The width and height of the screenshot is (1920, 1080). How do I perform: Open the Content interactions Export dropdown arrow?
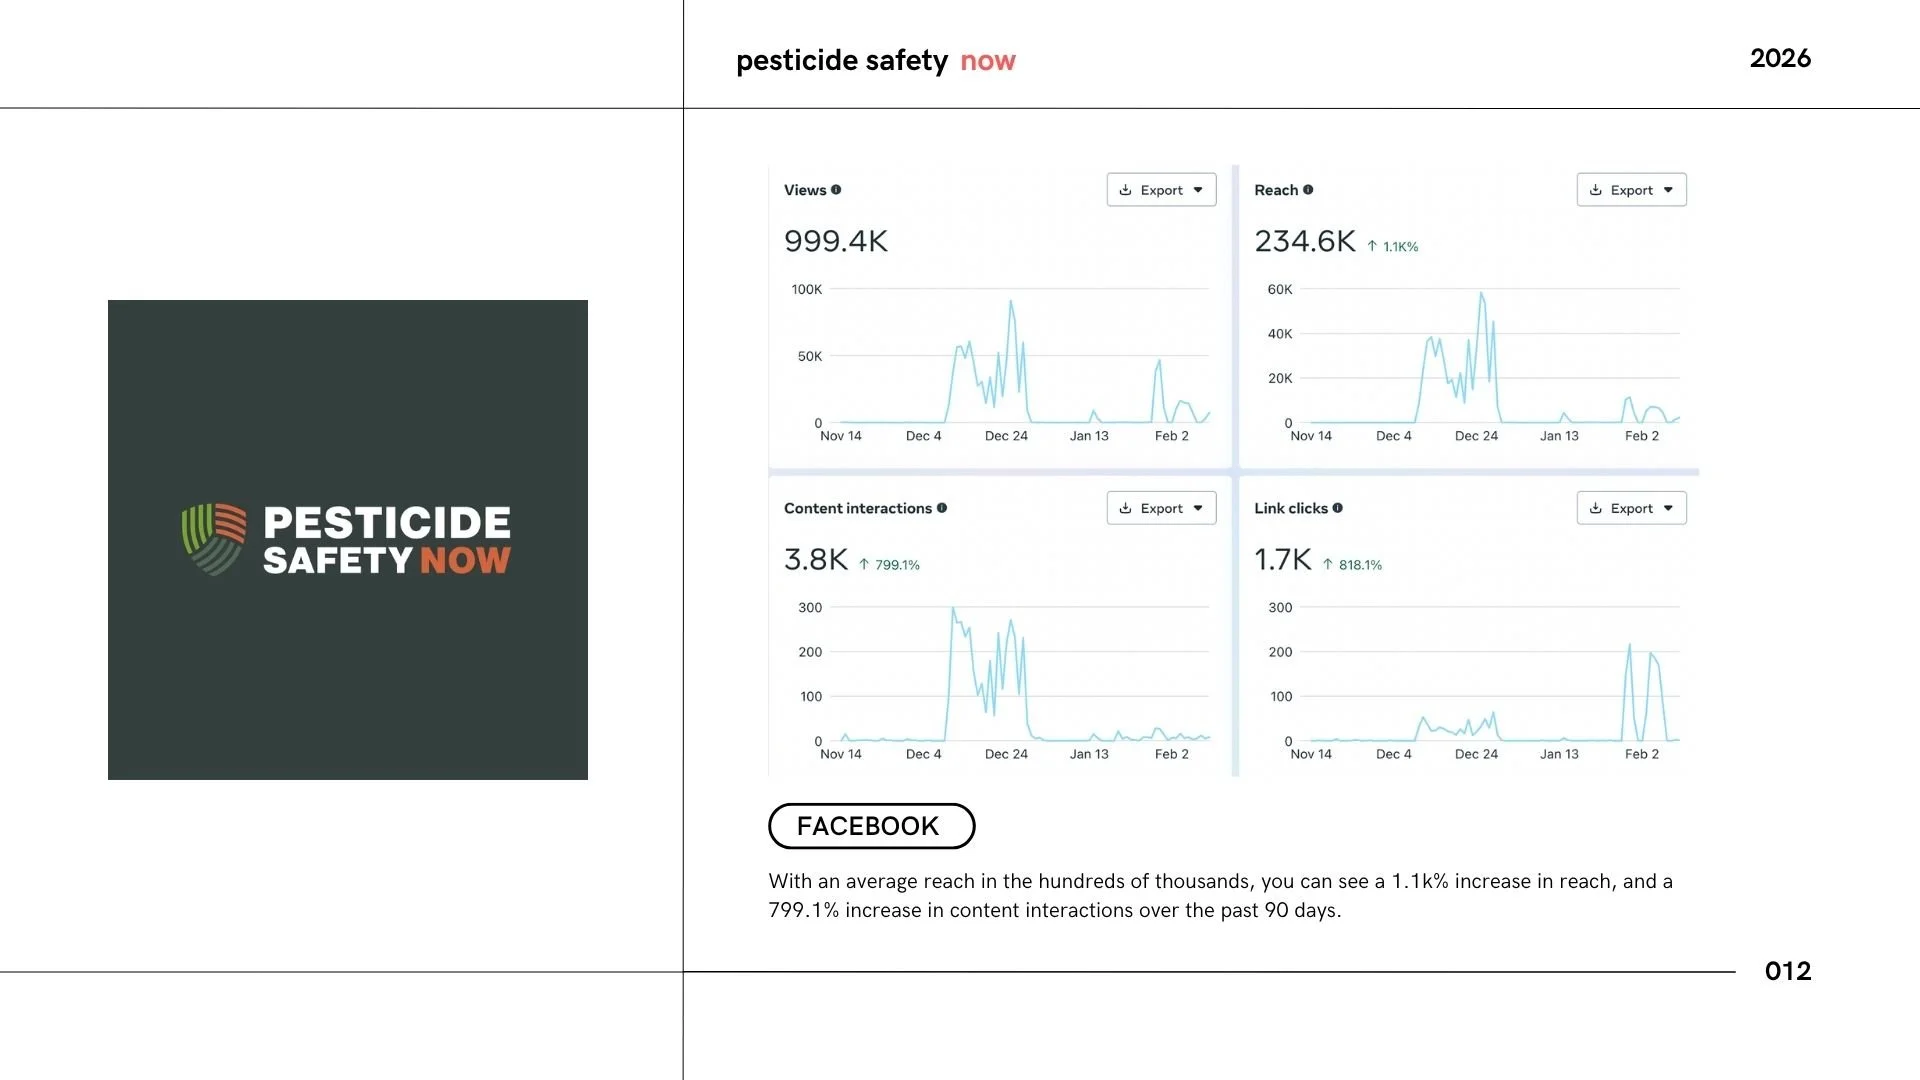coord(1198,508)
